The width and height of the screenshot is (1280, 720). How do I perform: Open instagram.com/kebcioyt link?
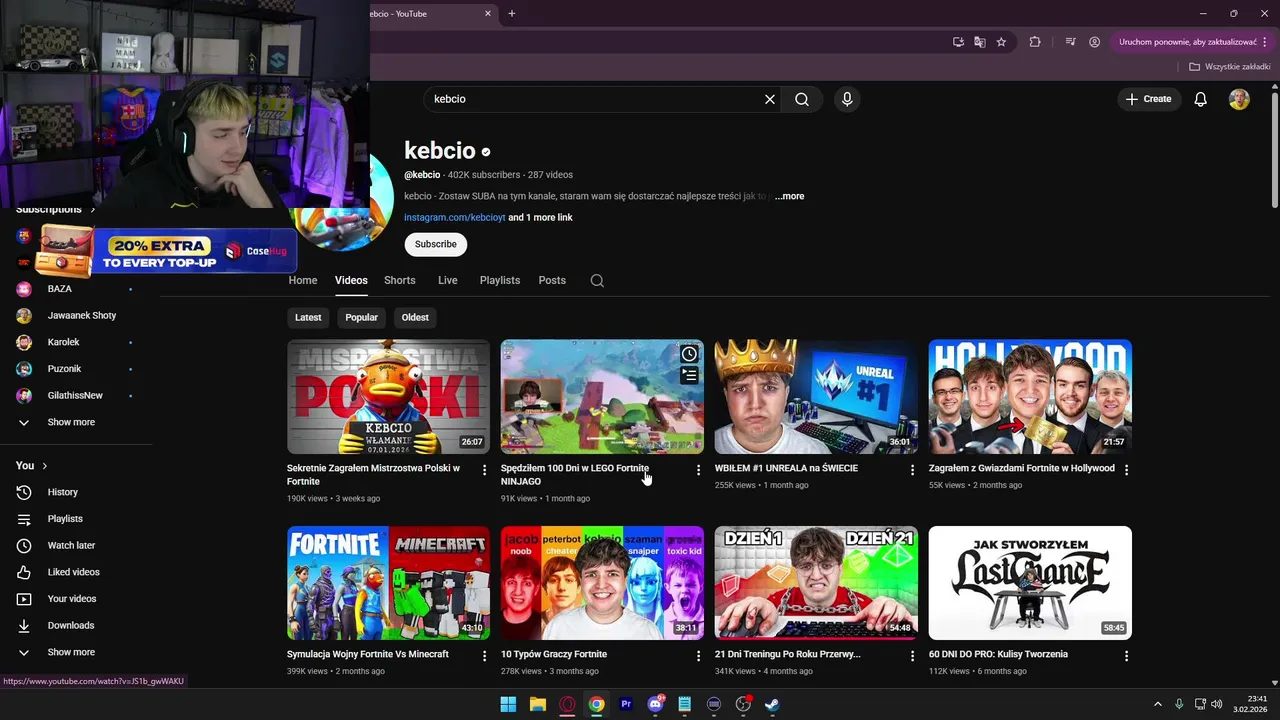pyautogui.click(x=454, y=217)
